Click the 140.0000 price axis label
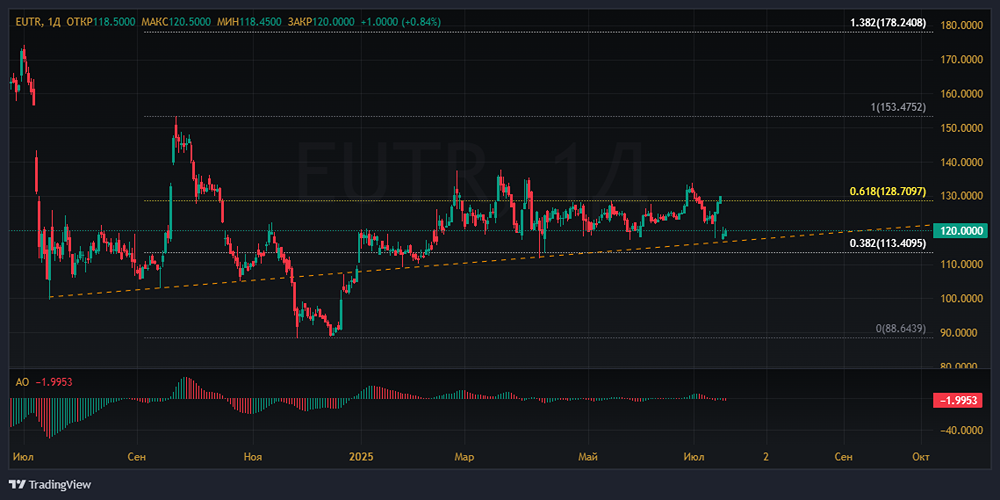This screenshot has height=500, width=1000. 959,162
